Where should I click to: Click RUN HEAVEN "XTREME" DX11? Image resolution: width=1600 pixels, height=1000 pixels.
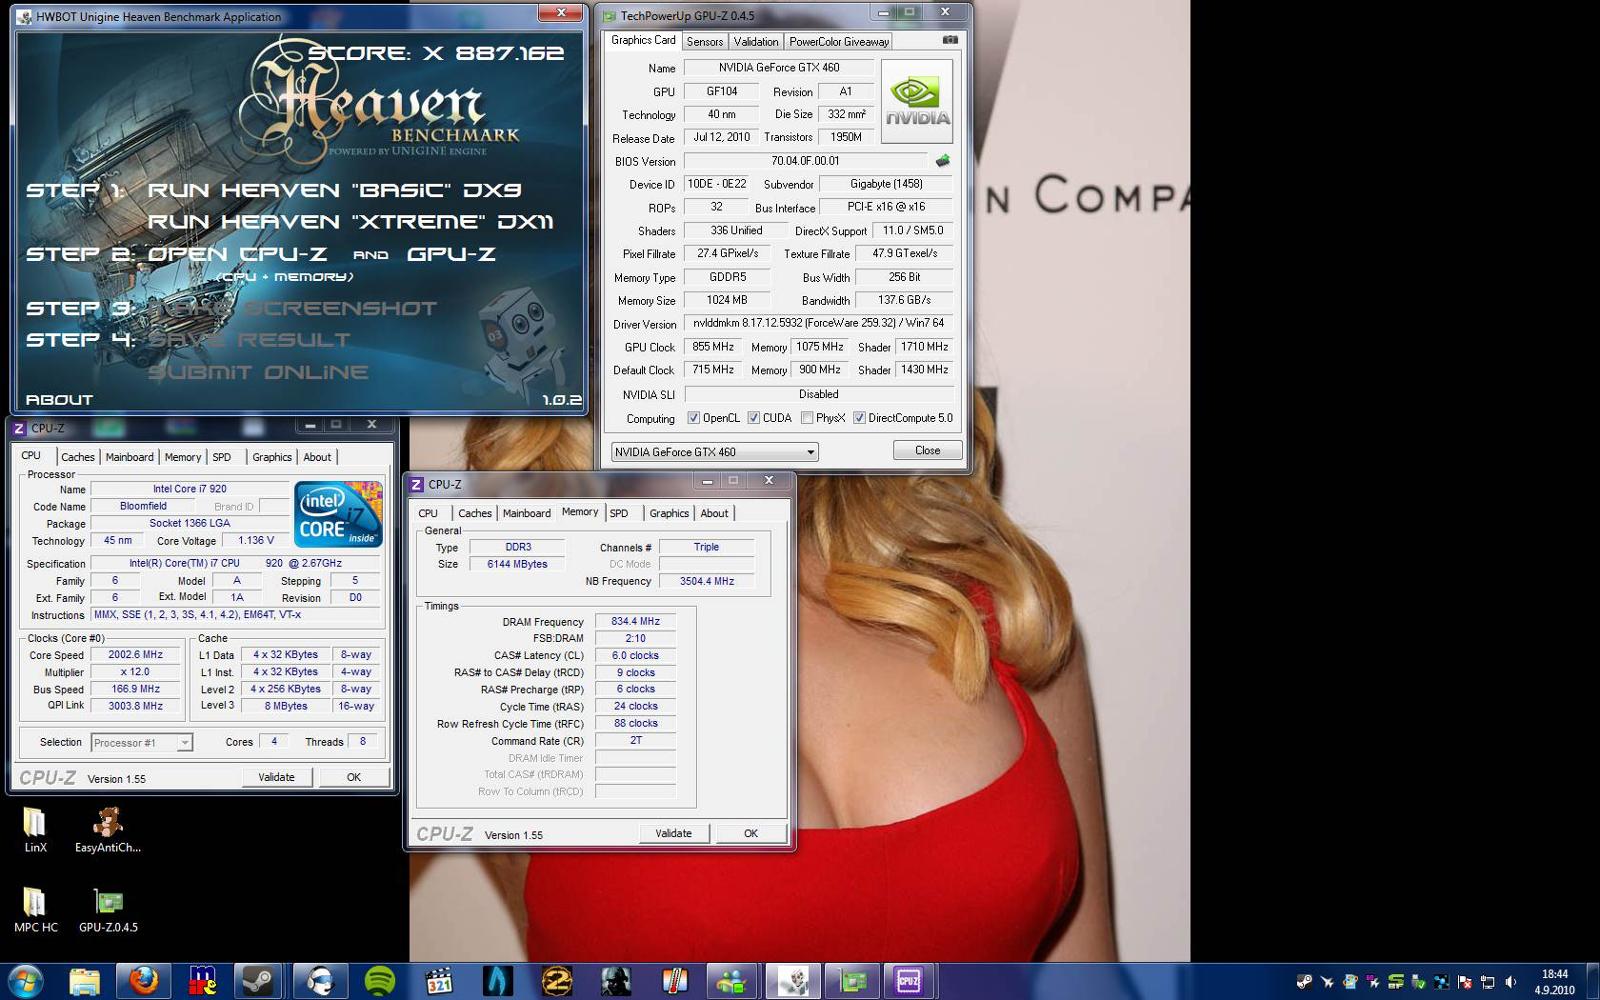tap(350, 221)
